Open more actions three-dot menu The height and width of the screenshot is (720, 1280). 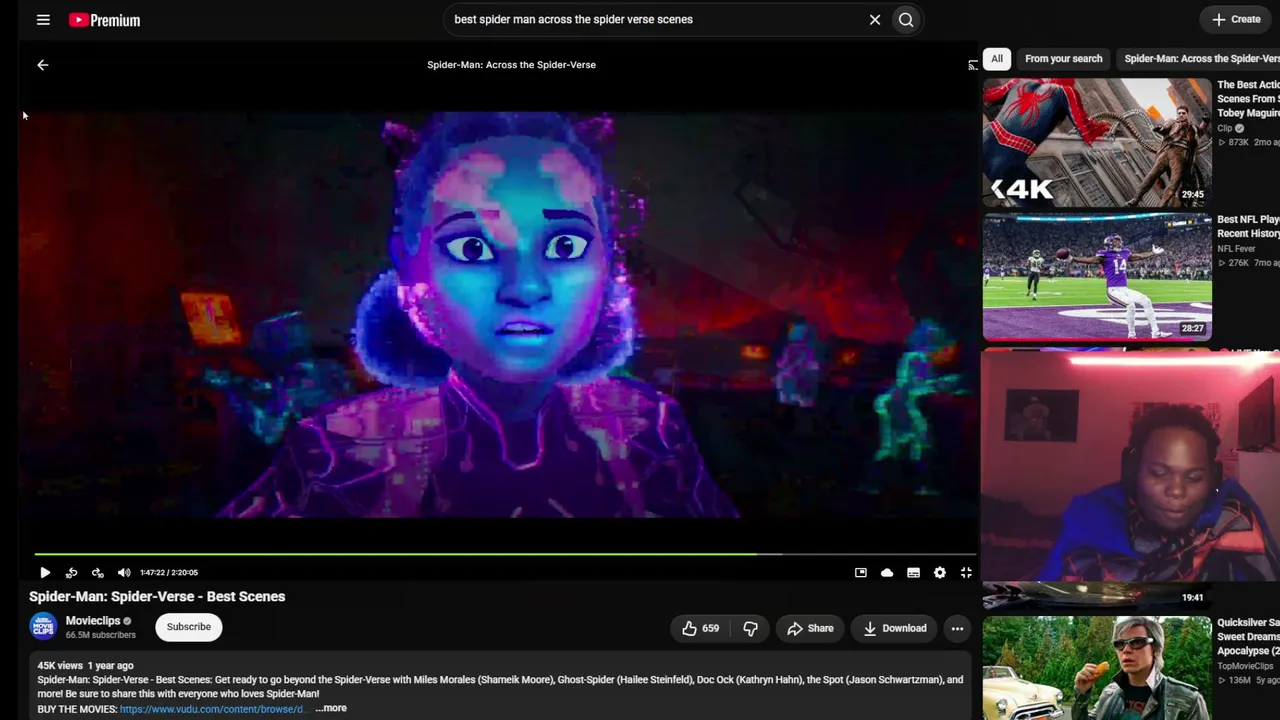[957, 628]
